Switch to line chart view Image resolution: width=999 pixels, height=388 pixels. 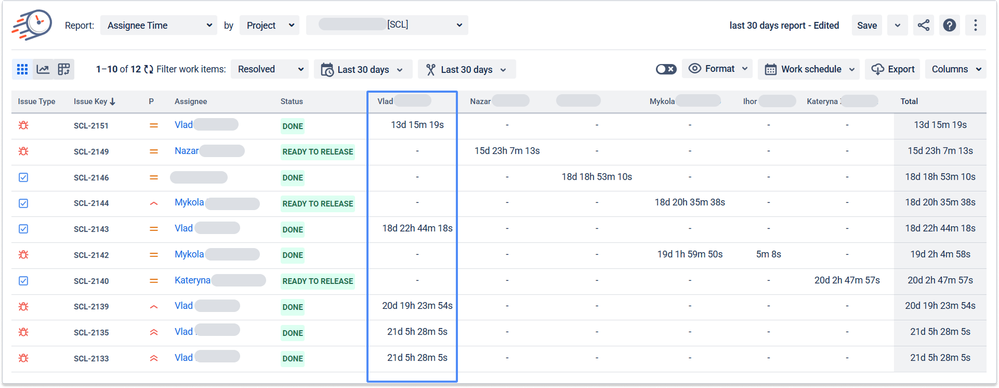[43, 69]
